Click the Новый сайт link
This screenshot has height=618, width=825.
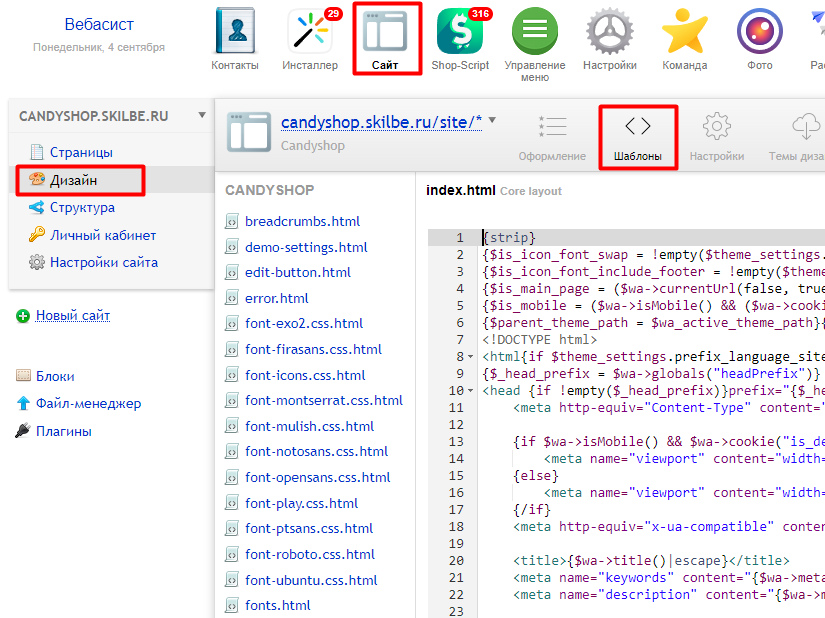coord(73,316)
